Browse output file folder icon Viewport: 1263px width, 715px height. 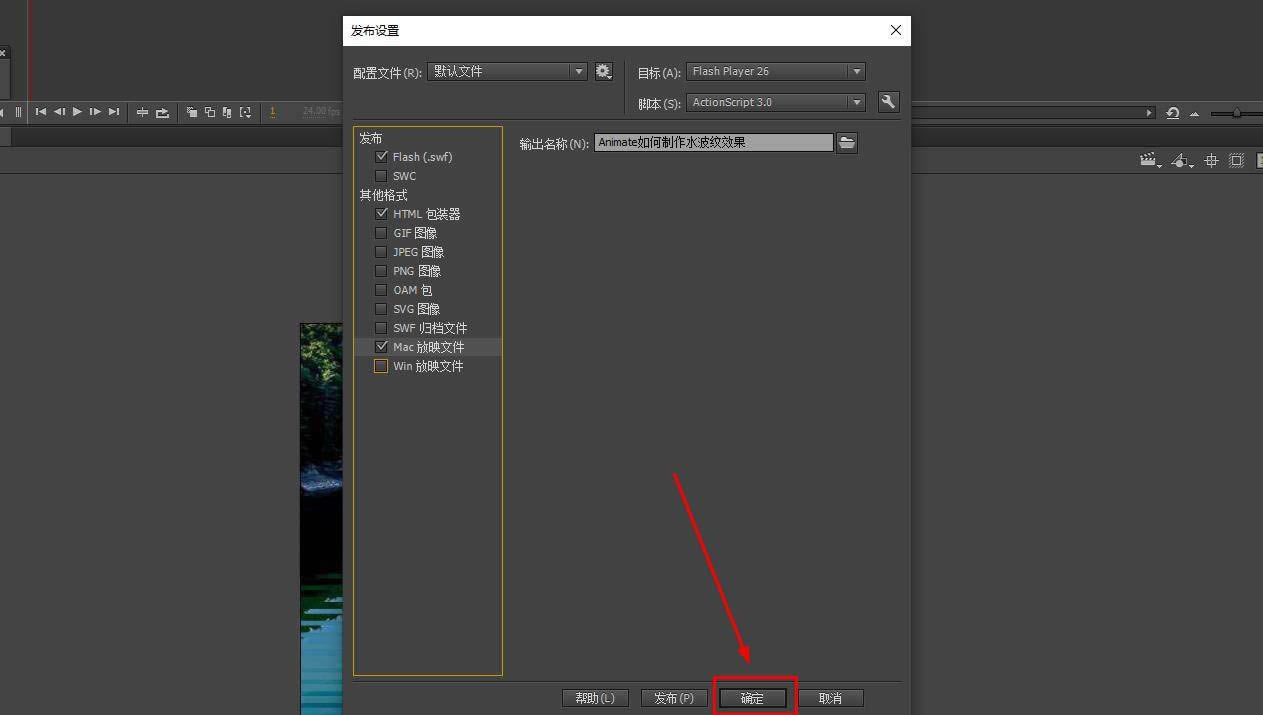(x=847, y=143)
